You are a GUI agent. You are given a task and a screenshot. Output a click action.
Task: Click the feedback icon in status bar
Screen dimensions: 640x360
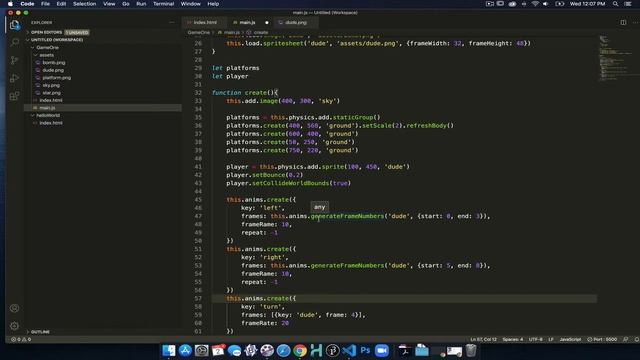(x=626, y=339)
